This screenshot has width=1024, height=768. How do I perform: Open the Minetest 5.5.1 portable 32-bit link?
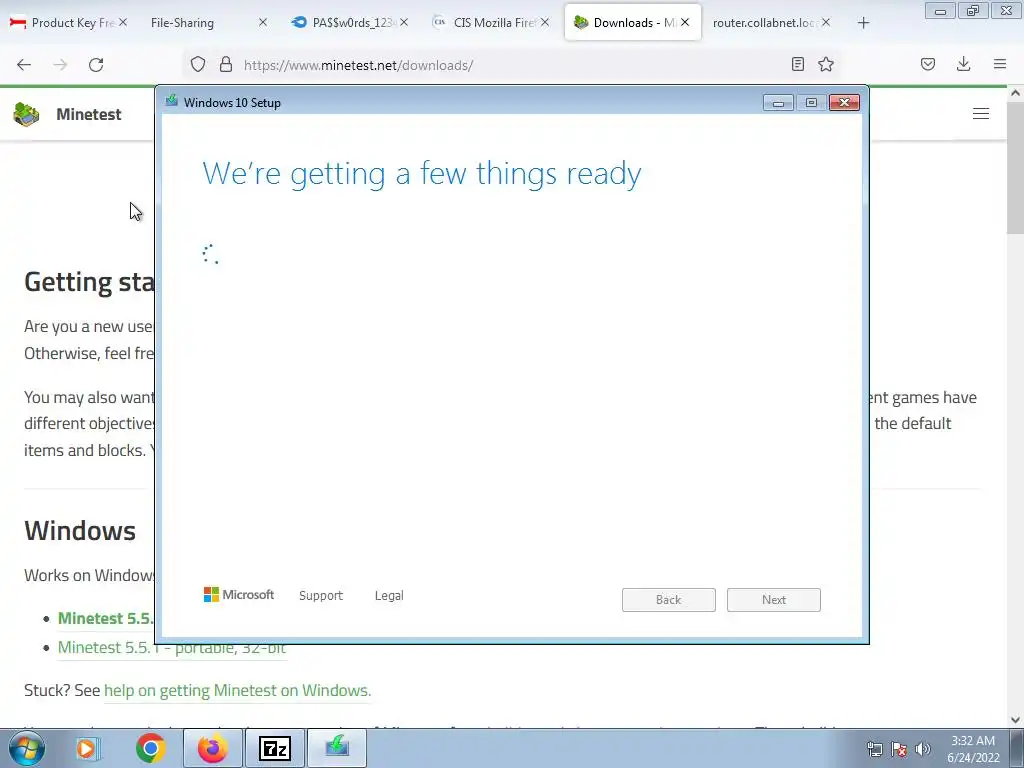coord(172,648)
